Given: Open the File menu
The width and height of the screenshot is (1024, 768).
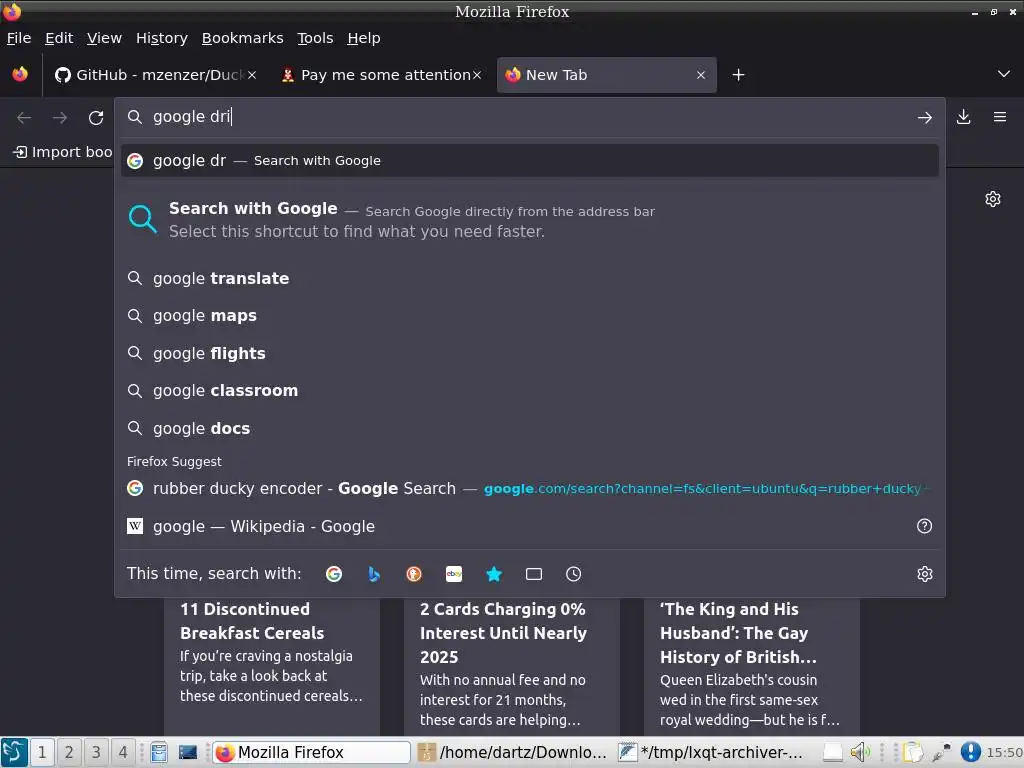Looking at the screenshot, I should pos(19,38).
